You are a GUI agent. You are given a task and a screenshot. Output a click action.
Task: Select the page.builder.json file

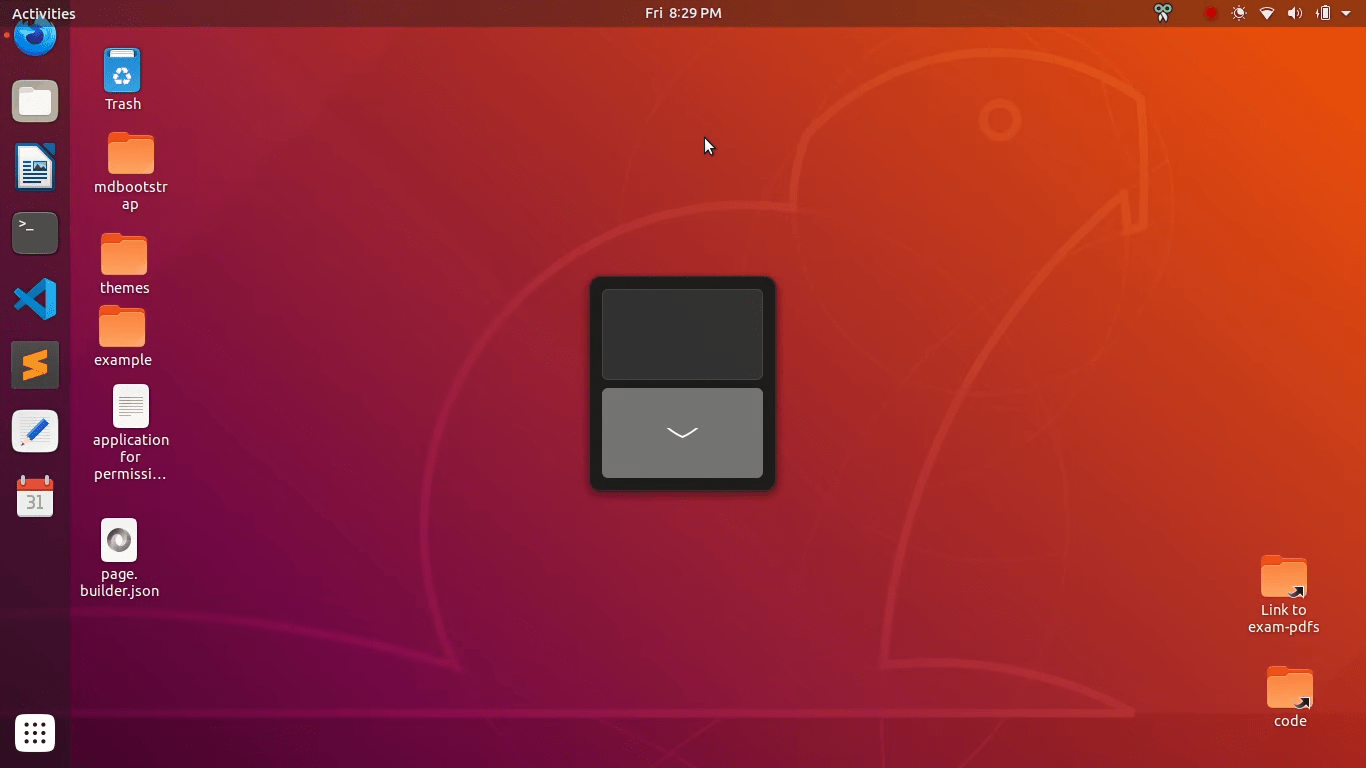[119, 539]
